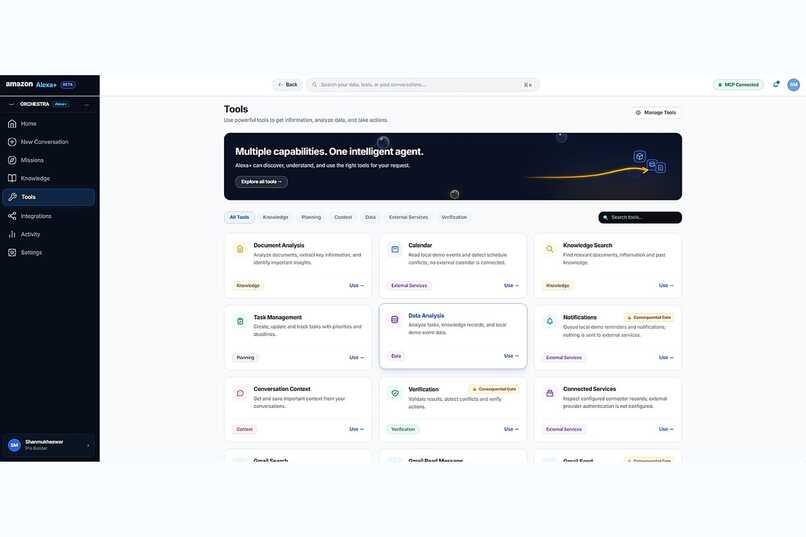Click the magnifier icon in Search tools box
This screenshot has width=806, height=537.
[606, 217]
